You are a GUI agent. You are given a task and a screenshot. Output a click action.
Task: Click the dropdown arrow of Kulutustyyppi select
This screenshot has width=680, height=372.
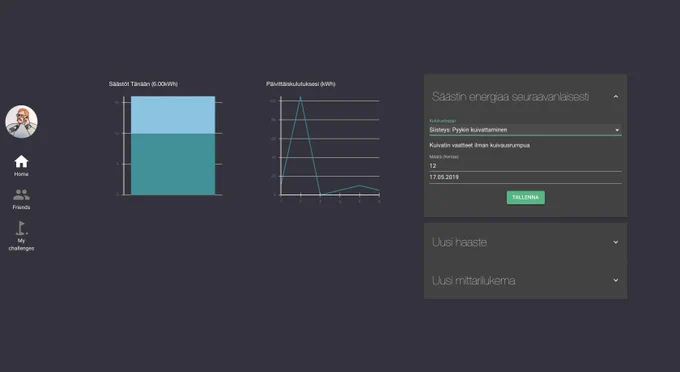point(617,130)
